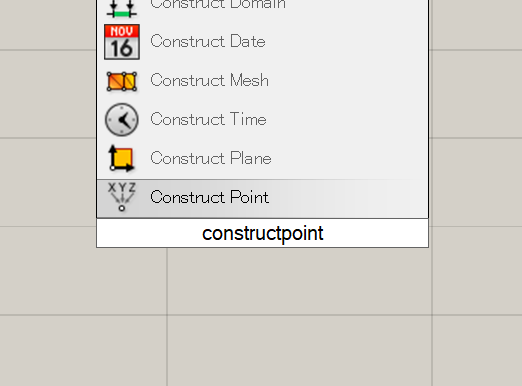Screen dimensions: 522x386
Task: Click blank space in the highlighted Construct Point row
Action: click(x=347, y=198)
